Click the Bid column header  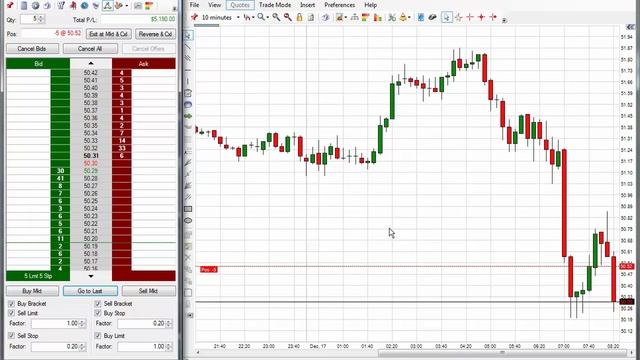pyautogui.click(x=38, y=64)
